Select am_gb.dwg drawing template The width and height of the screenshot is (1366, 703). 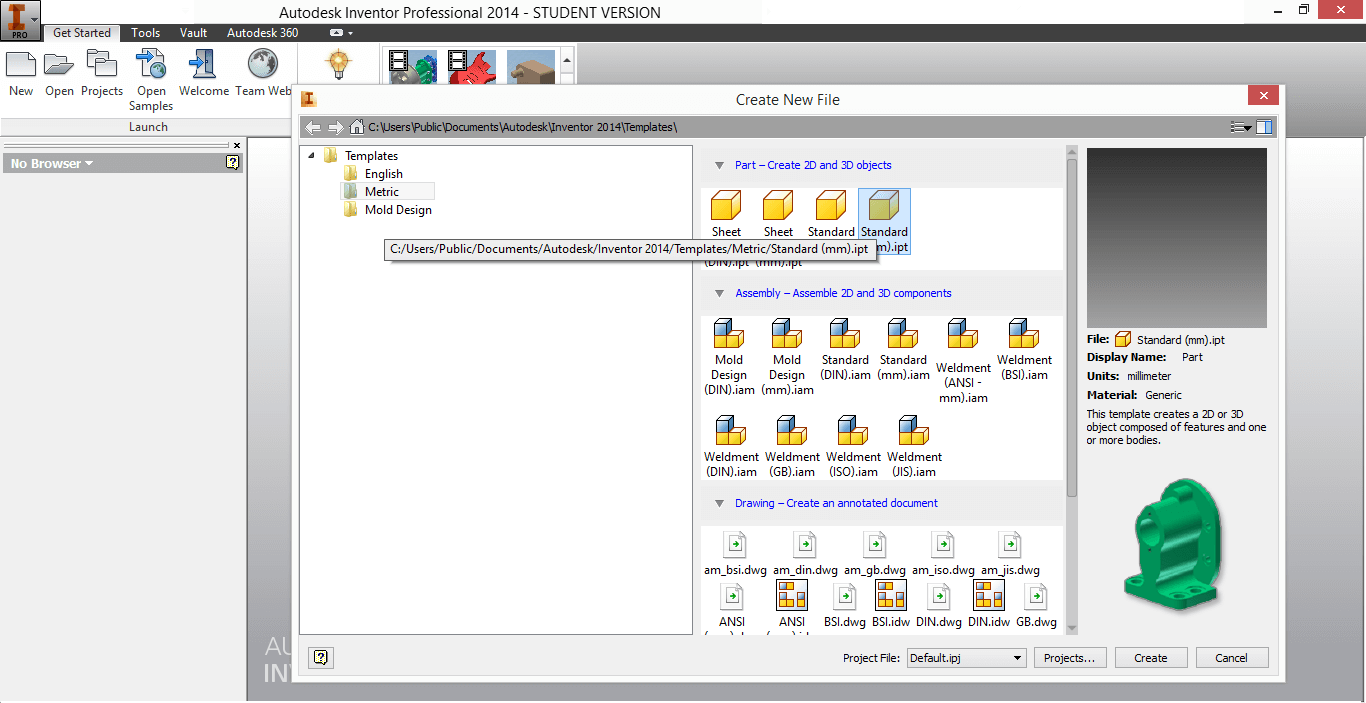click(x=875, y=554)
